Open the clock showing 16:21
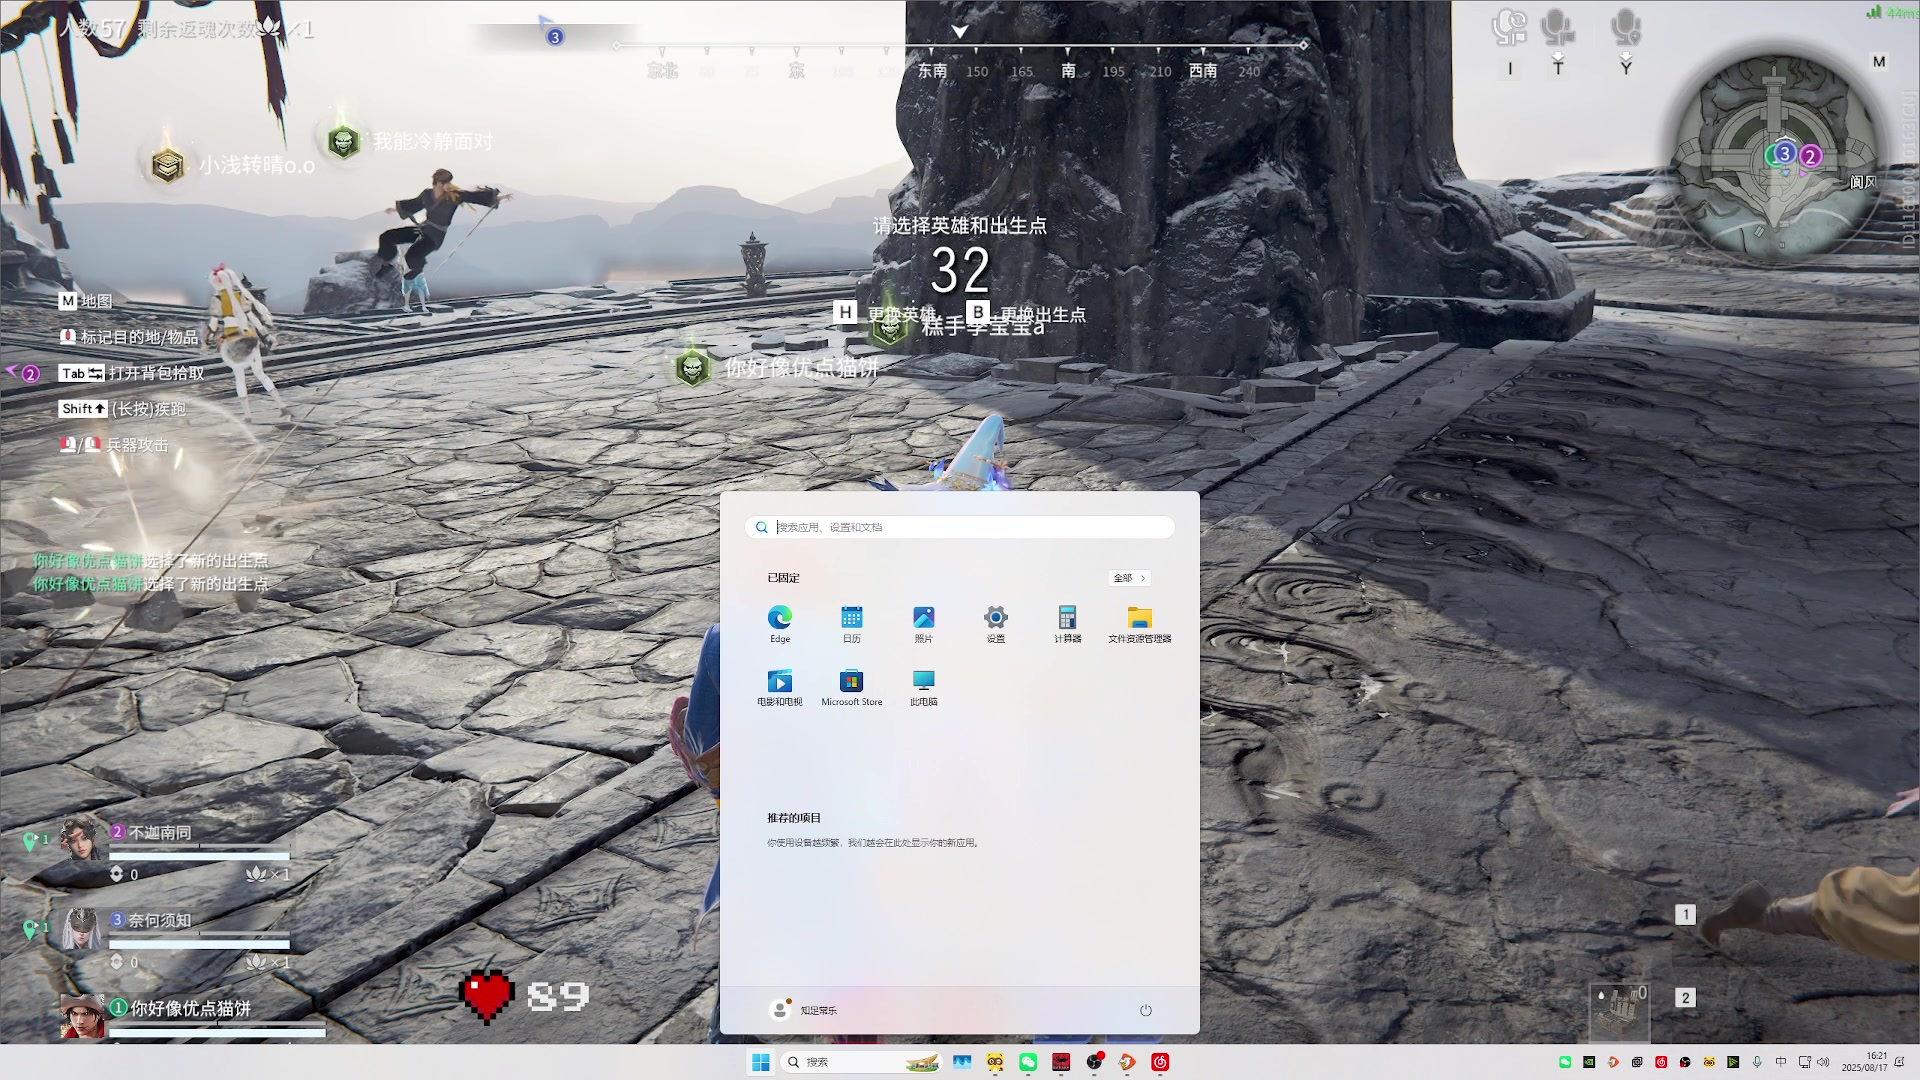 click(x=1865, y=1062)
